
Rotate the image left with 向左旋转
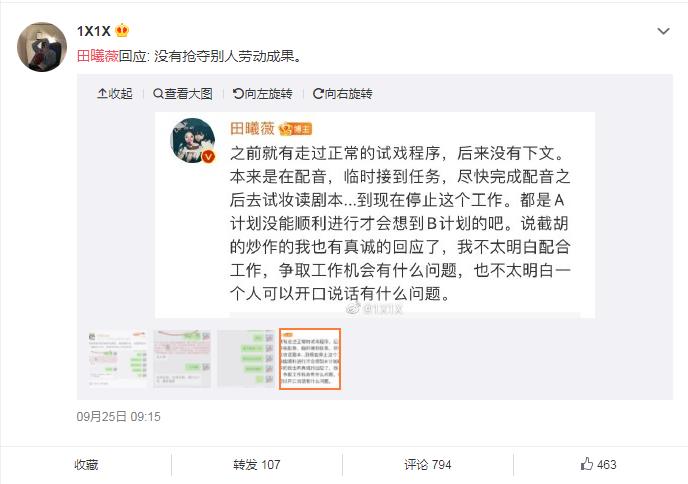click(x=262, y=93)
